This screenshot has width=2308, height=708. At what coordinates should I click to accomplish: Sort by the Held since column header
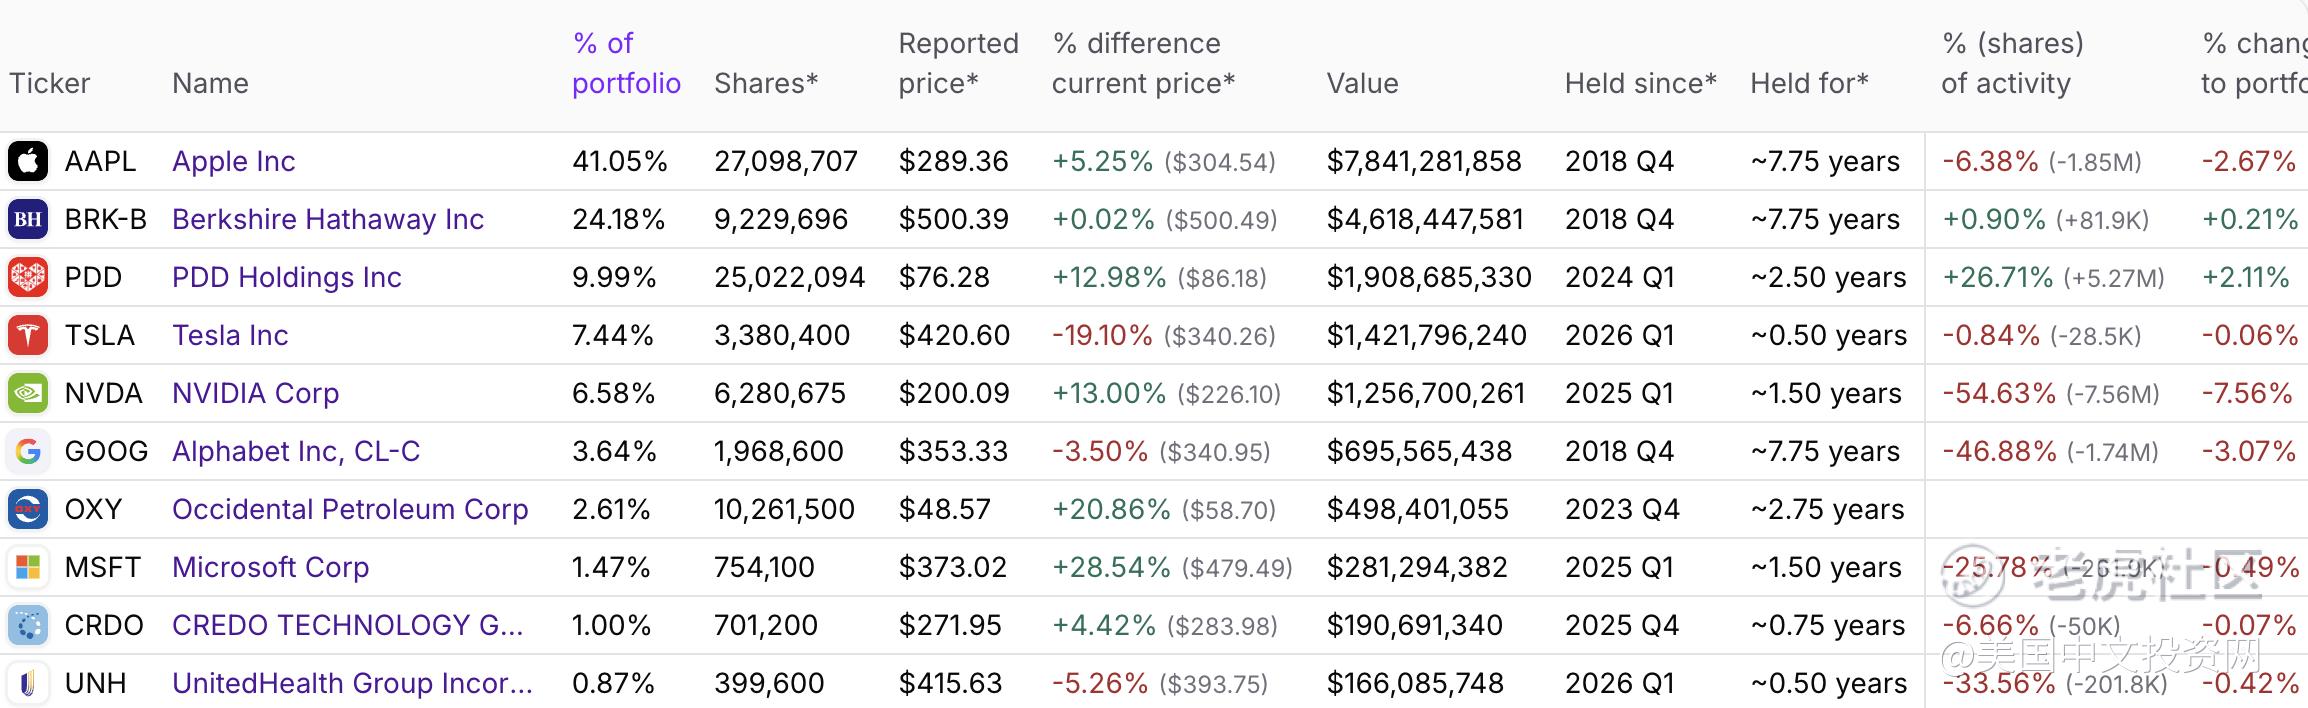1640,83
